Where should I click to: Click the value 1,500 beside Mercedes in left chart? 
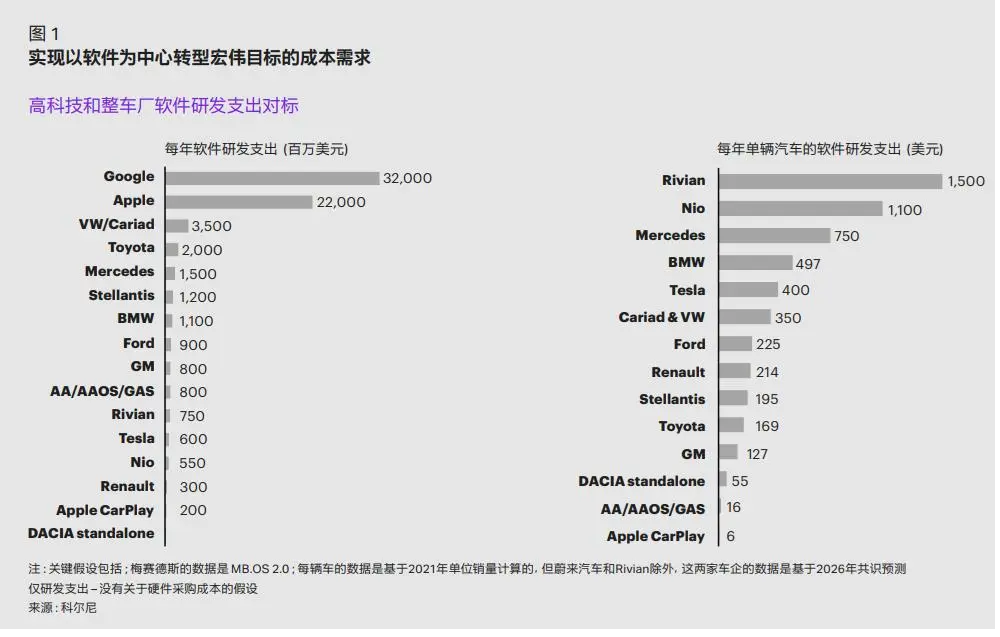pyautogui.click(x=198, y=274)
